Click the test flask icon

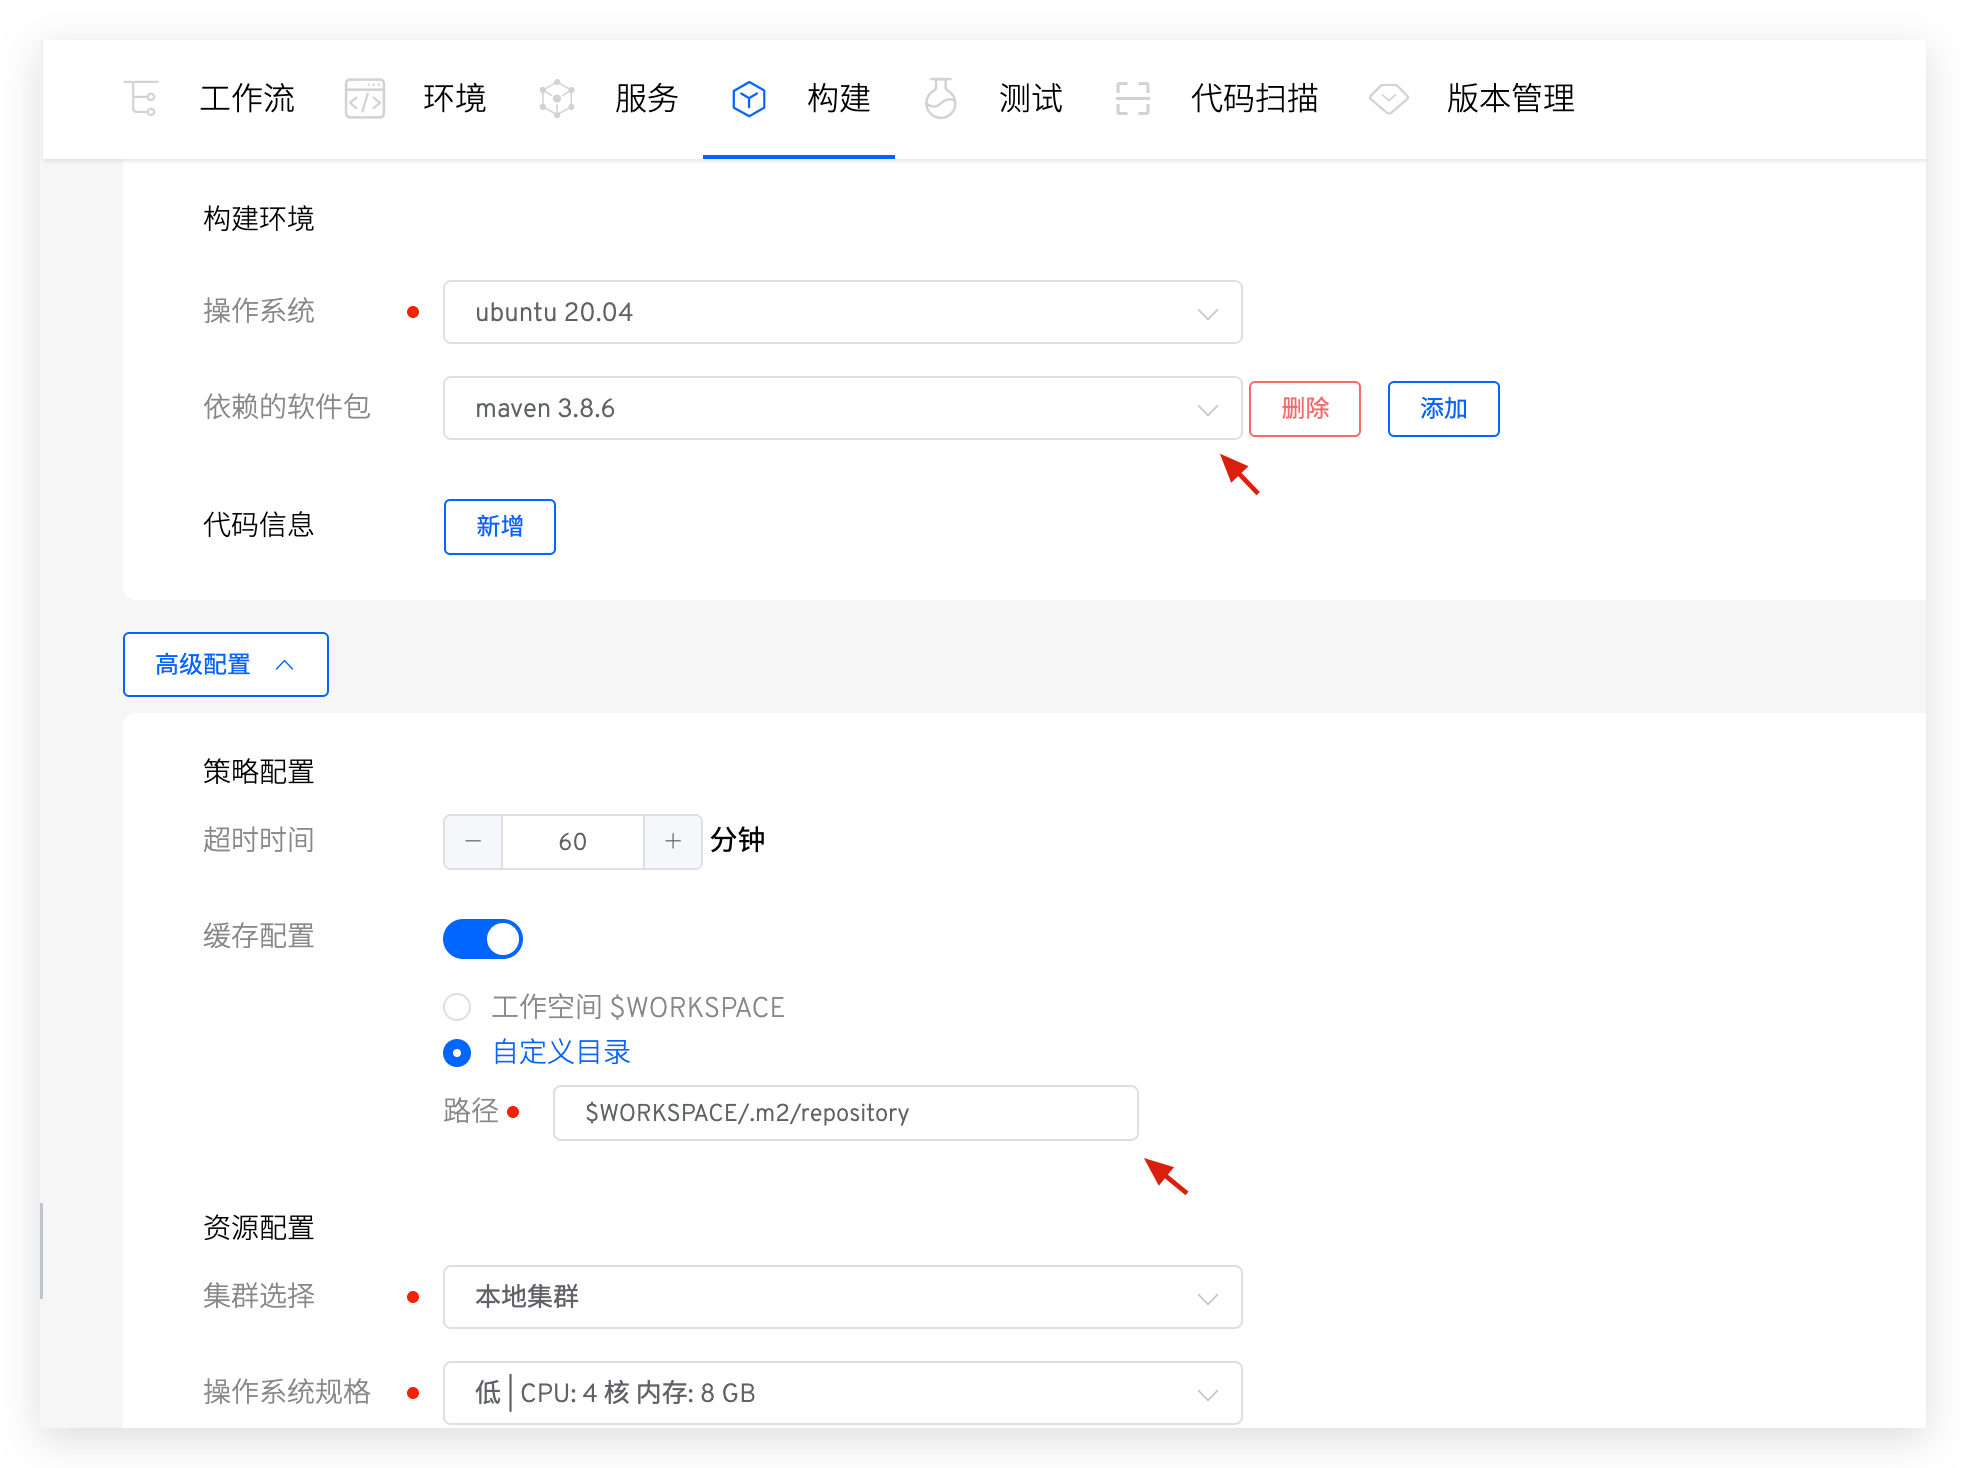(940, 98)
